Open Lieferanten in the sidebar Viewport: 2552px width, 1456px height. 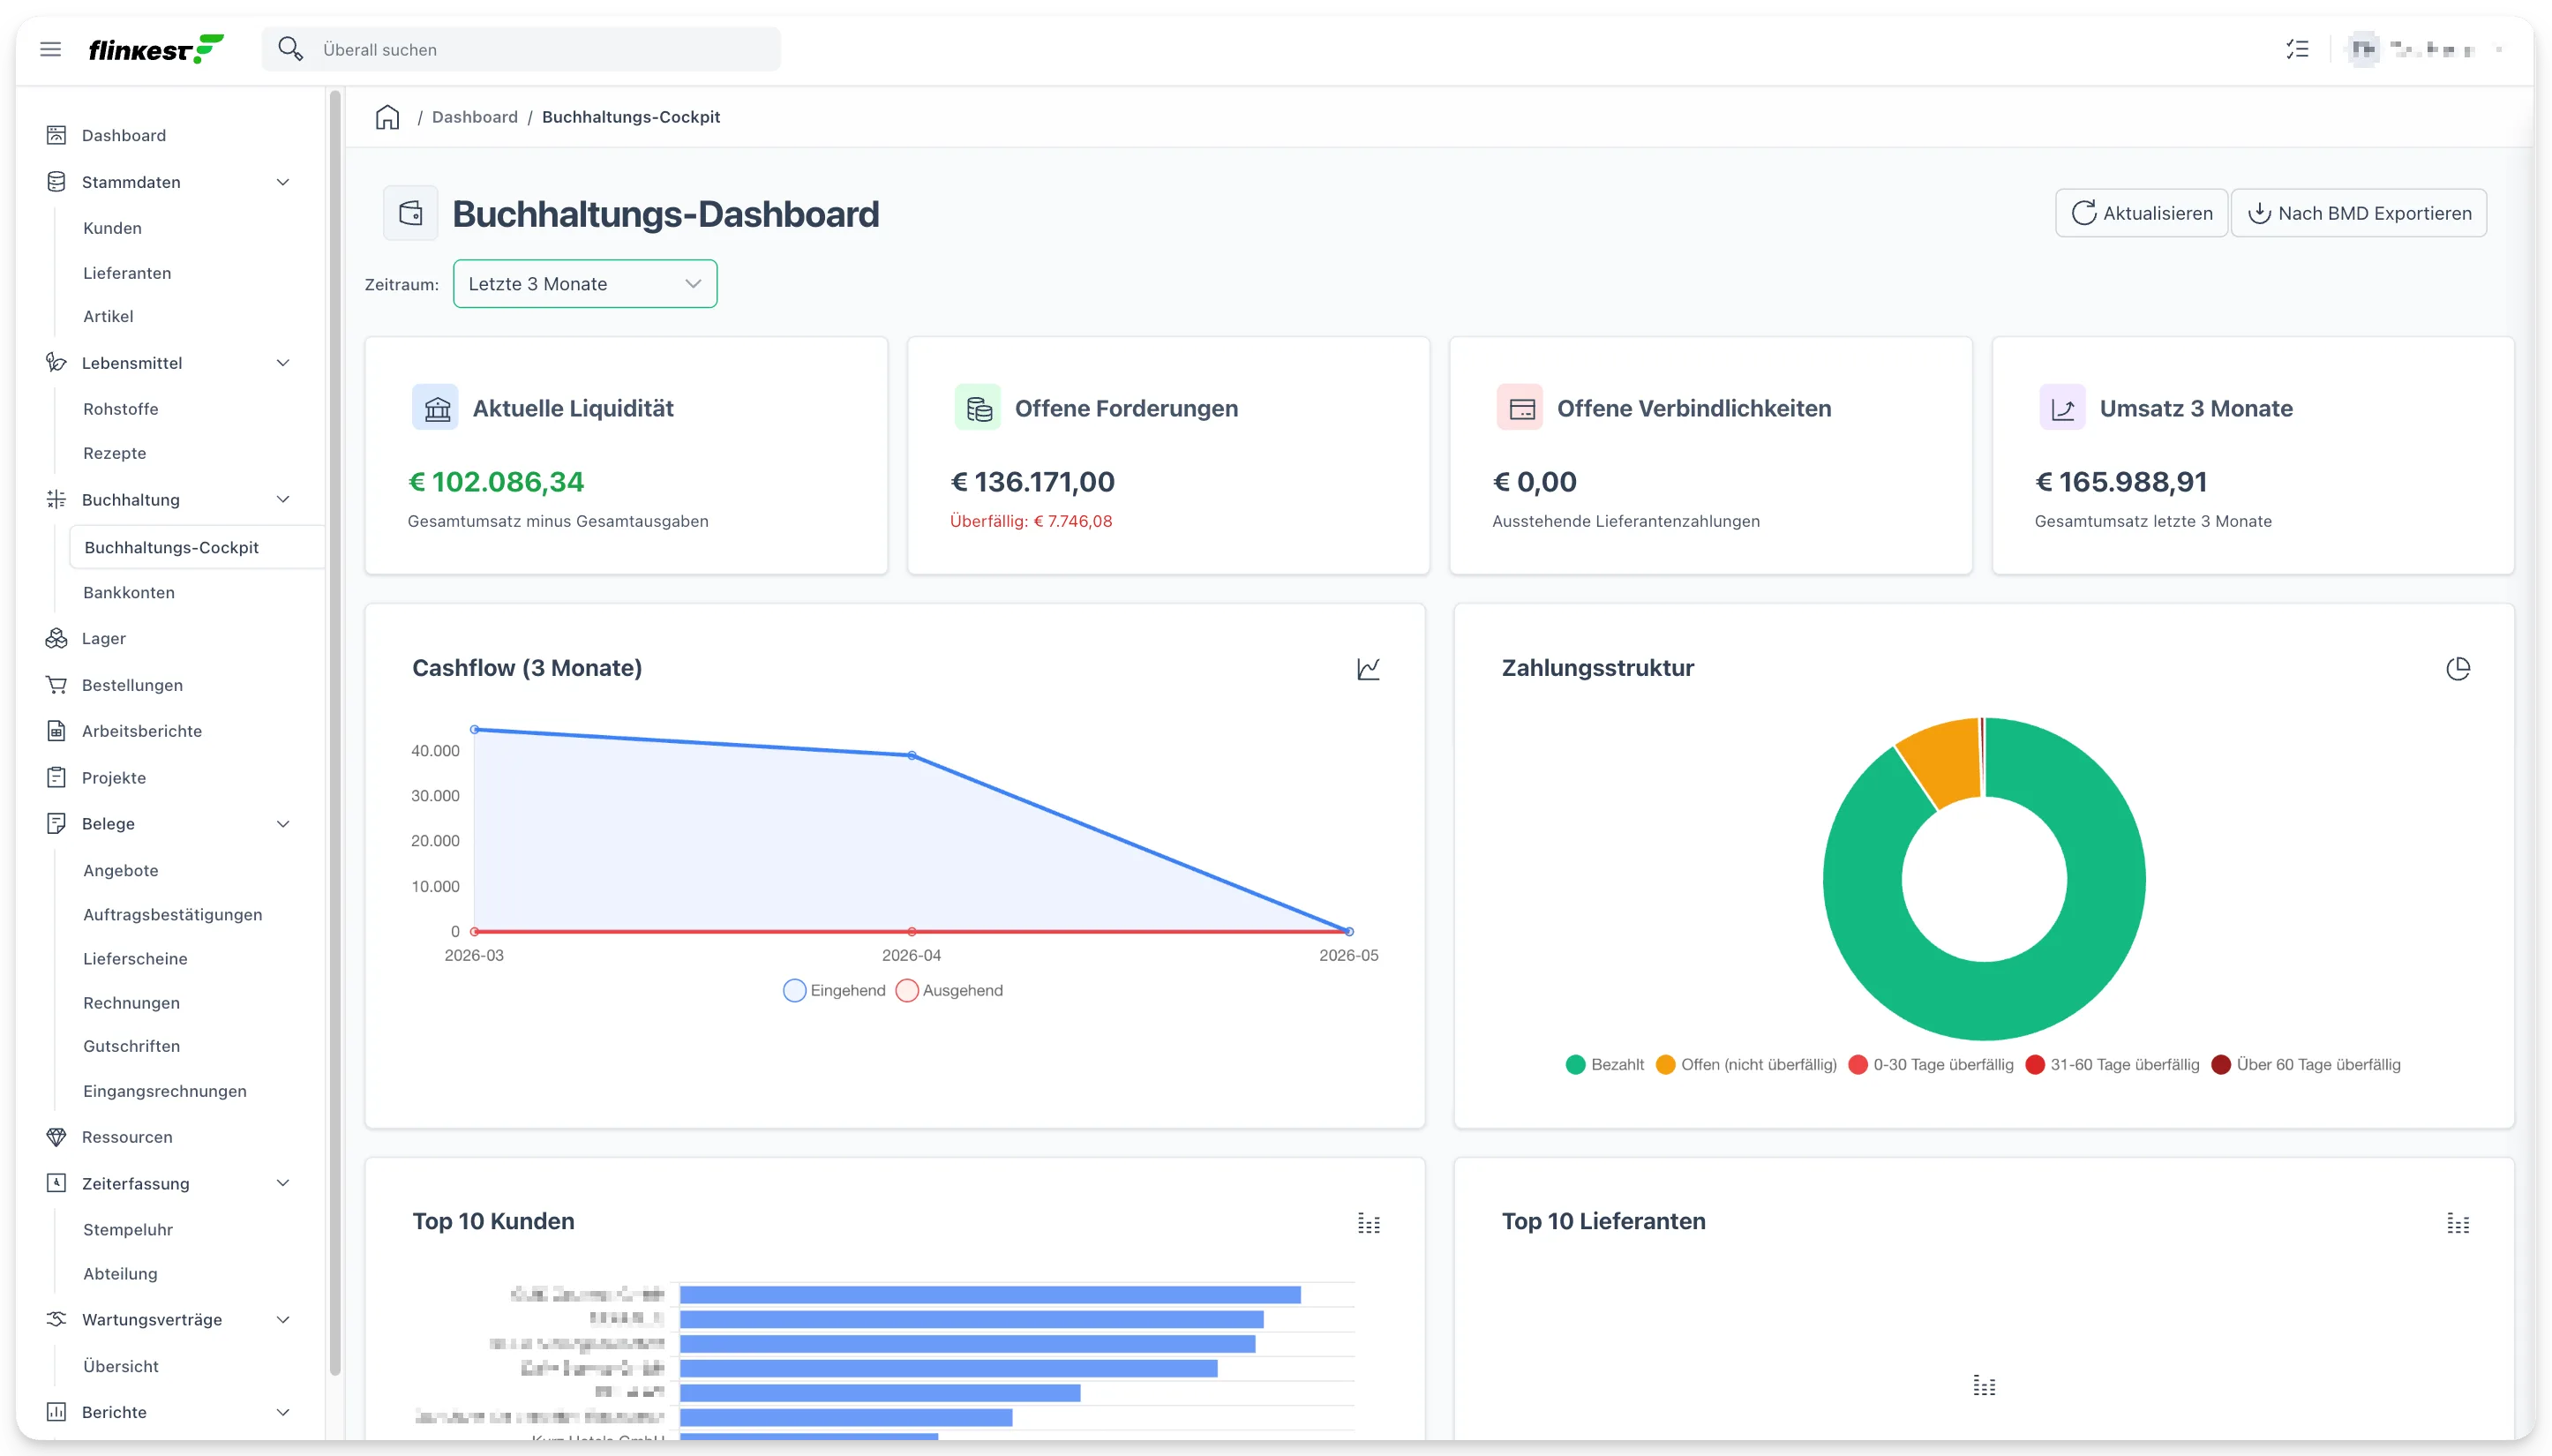[127, 273]
